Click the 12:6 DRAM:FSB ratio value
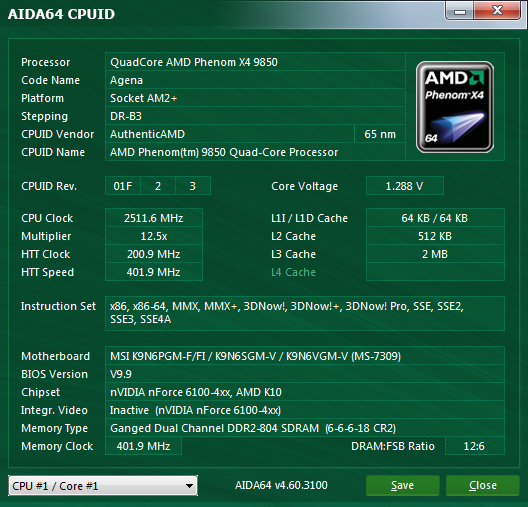The width and height of the screenshot is (528, 507). (x=474, y=446)
